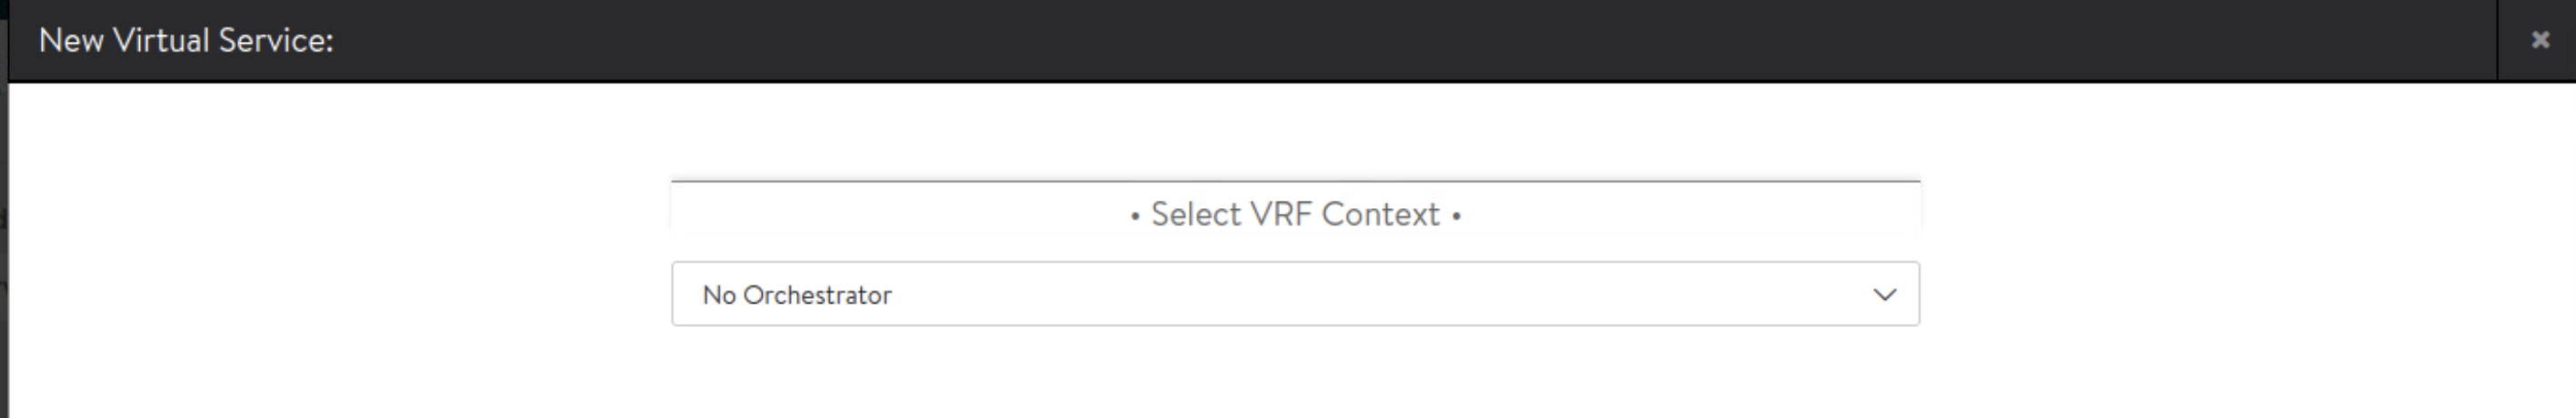The width and height of the screenshot is (2576, 418).
Task: Close the New Virtual Service dialog
Action: click(x=2539, y=40)
